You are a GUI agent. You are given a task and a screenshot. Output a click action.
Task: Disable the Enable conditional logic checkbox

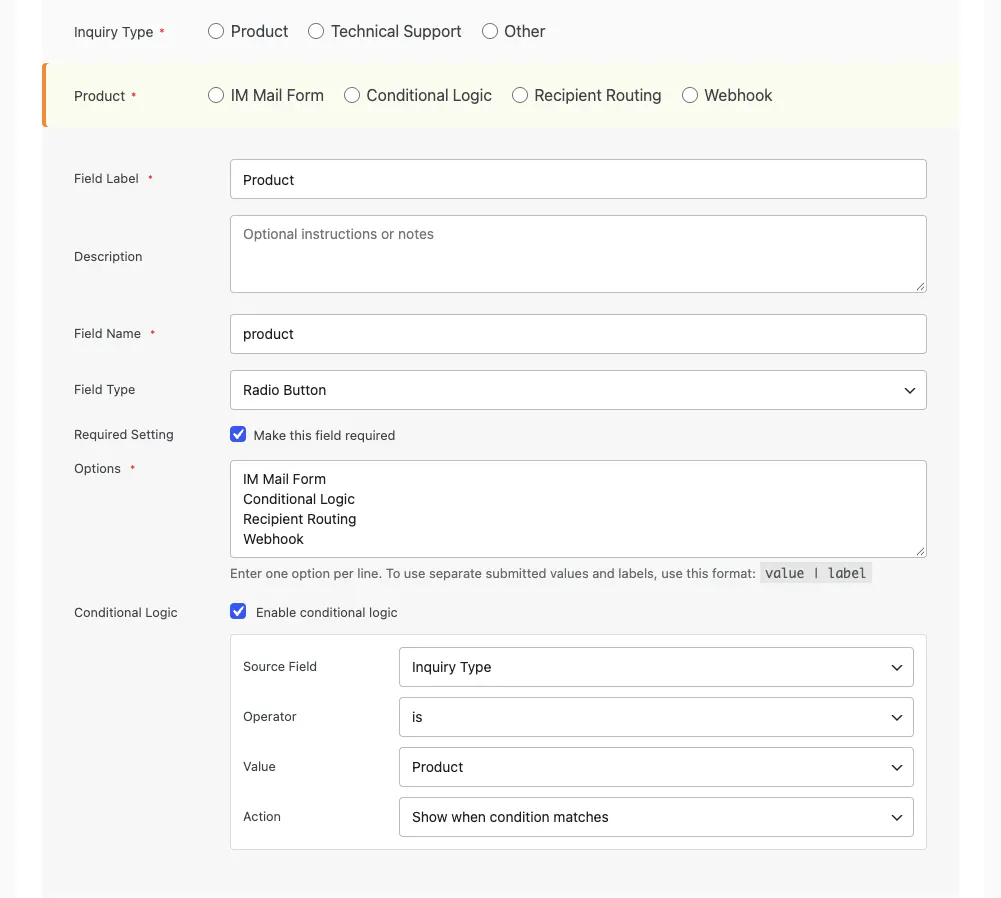tap(238, 611)
